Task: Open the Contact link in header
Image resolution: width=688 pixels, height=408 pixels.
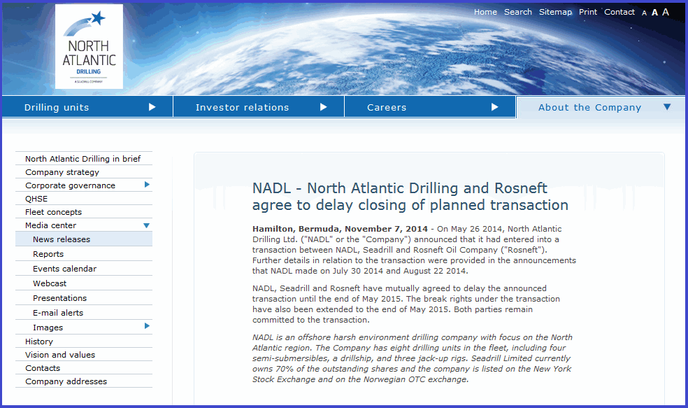Action: pos(620,12)
